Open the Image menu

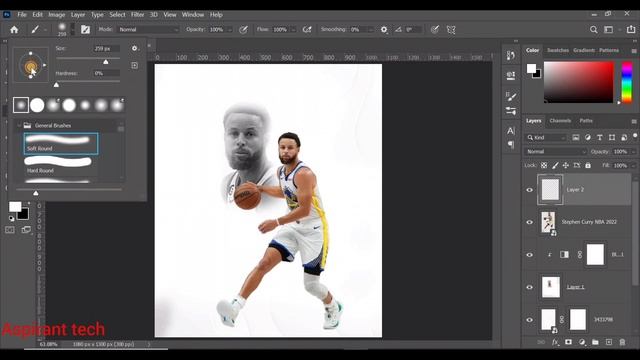[x=57, y=15]
